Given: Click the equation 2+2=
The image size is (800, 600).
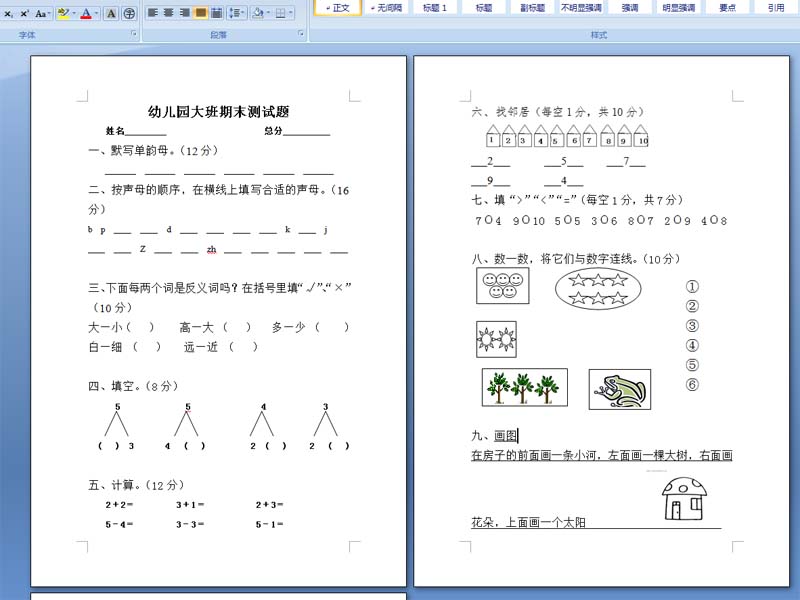Looking at the screenshot, I should [119, 505].
